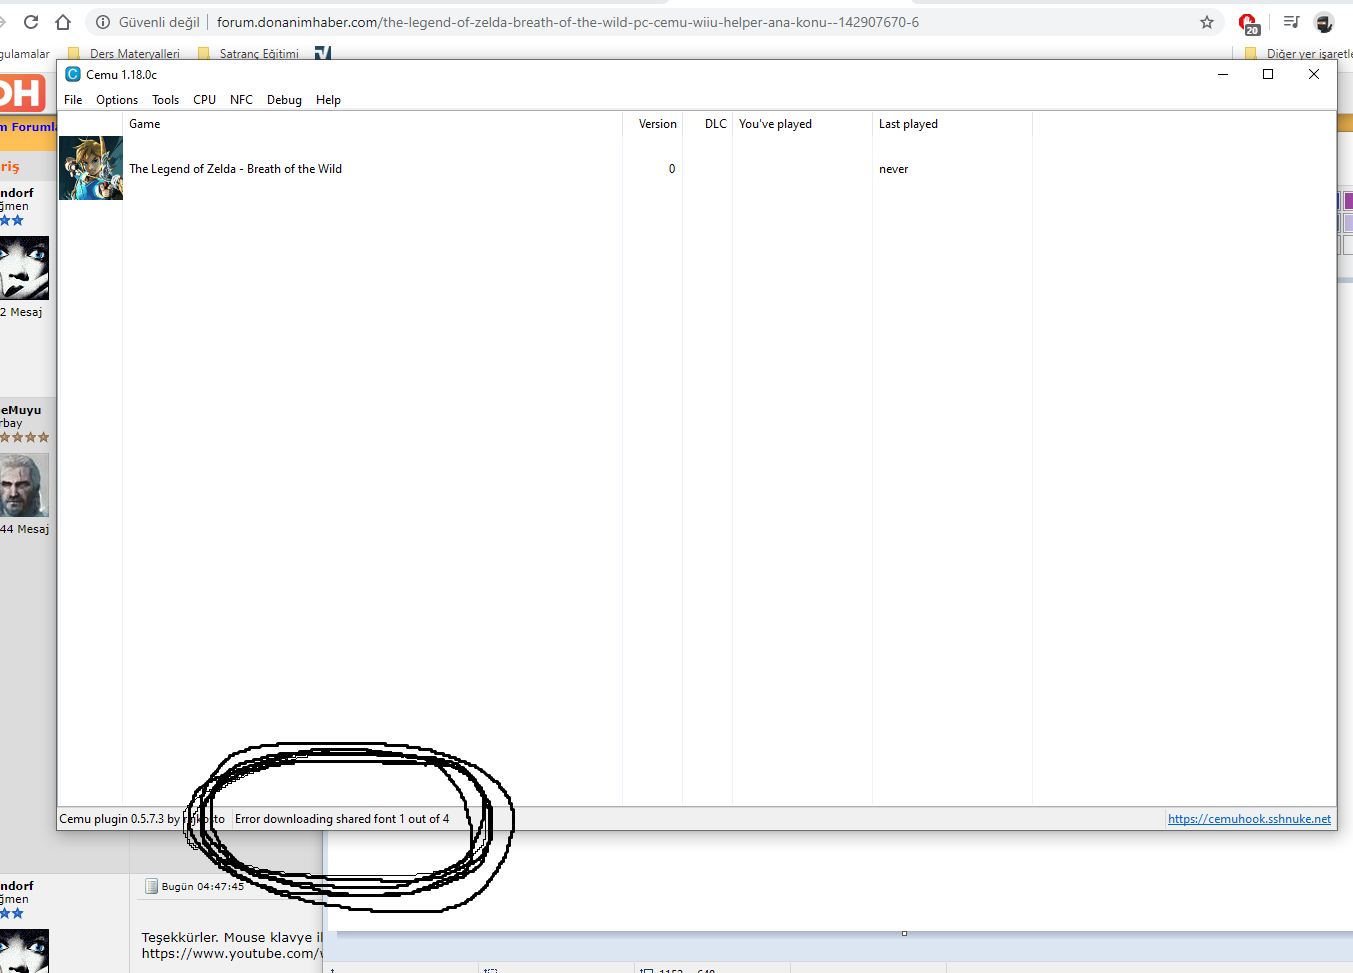Open the Options menu in Cemu
The image size is (1353, 973).
pyautogui.click(x=117, y=100)
